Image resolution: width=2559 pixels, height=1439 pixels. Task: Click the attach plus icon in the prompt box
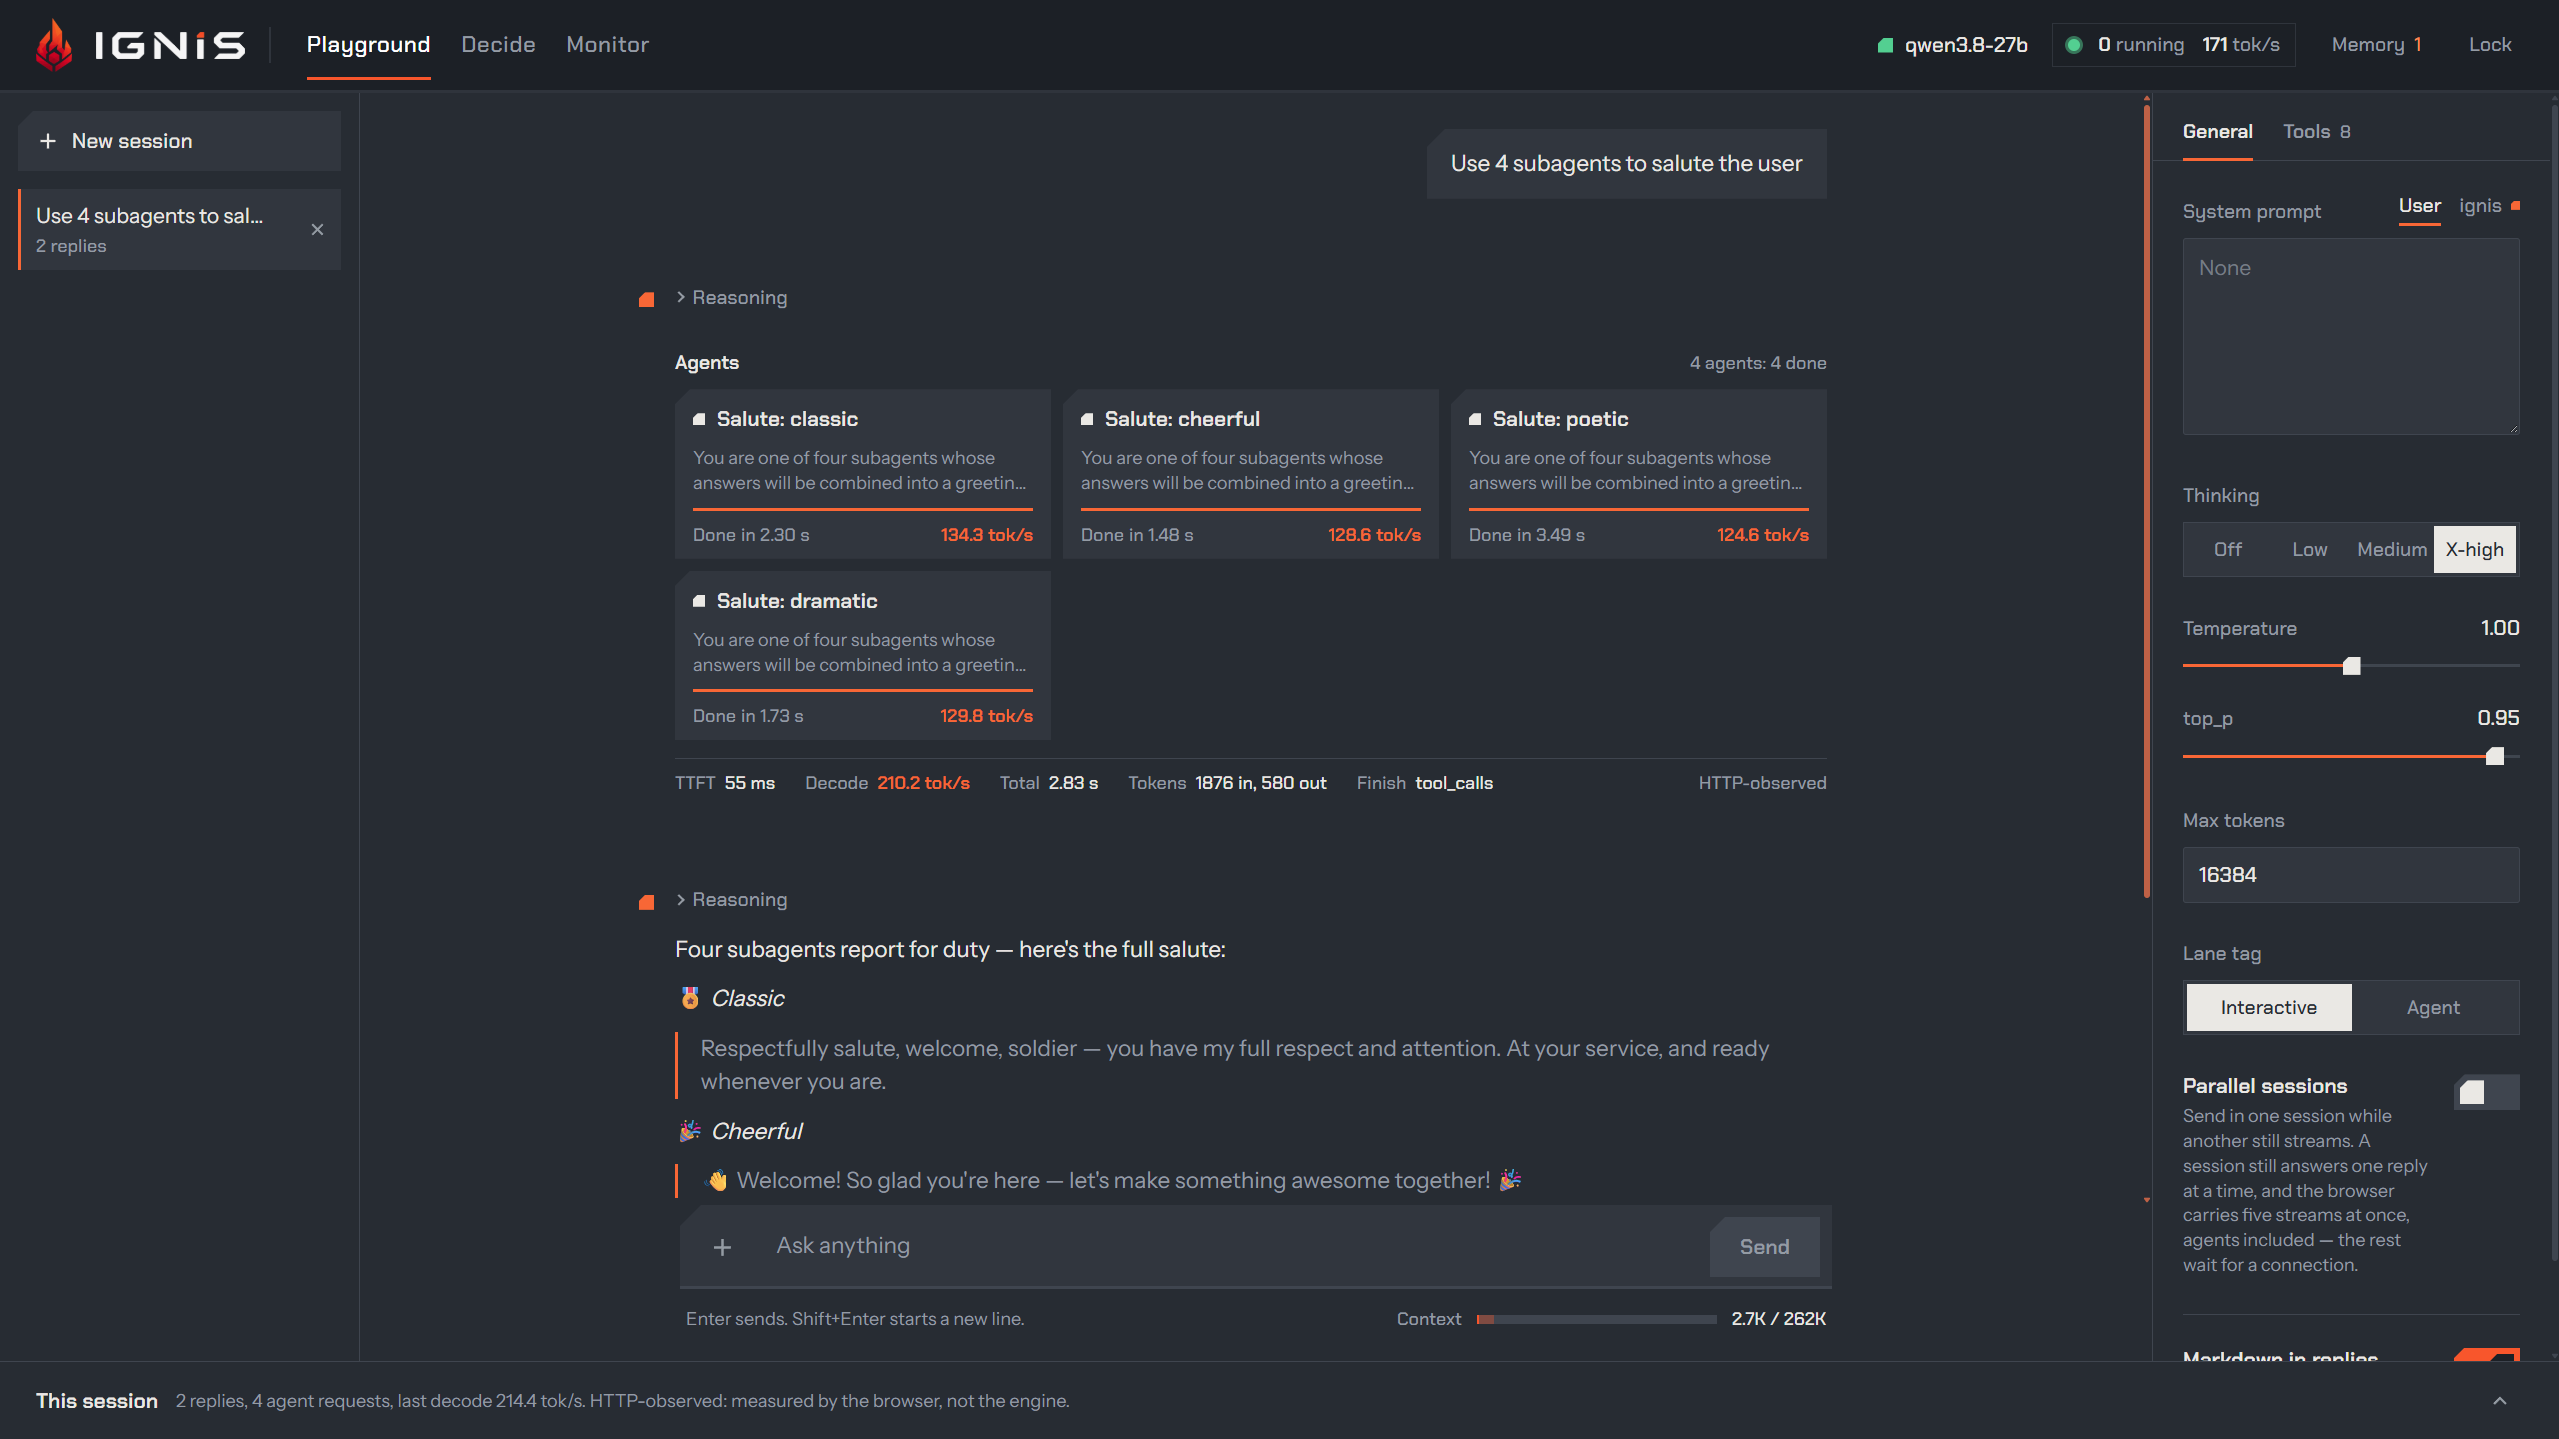pos(722,1247)
